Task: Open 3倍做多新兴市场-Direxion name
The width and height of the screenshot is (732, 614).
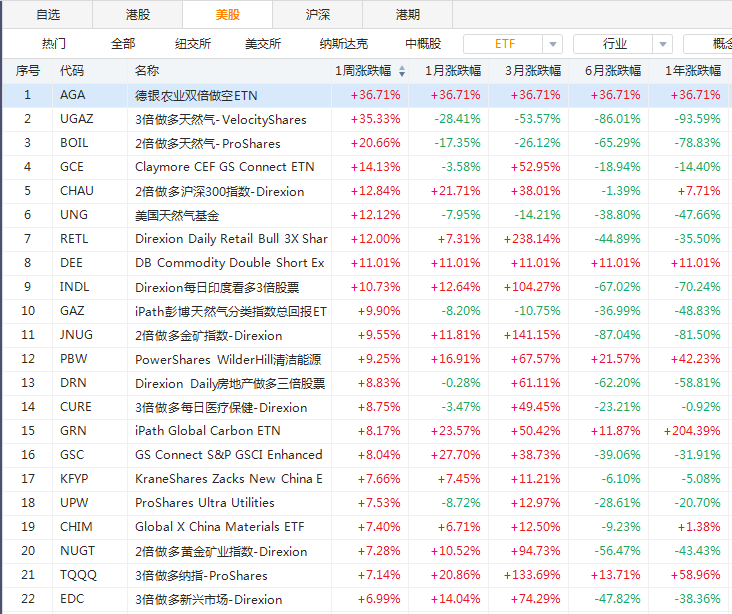Action: click(x=208, y=600)
